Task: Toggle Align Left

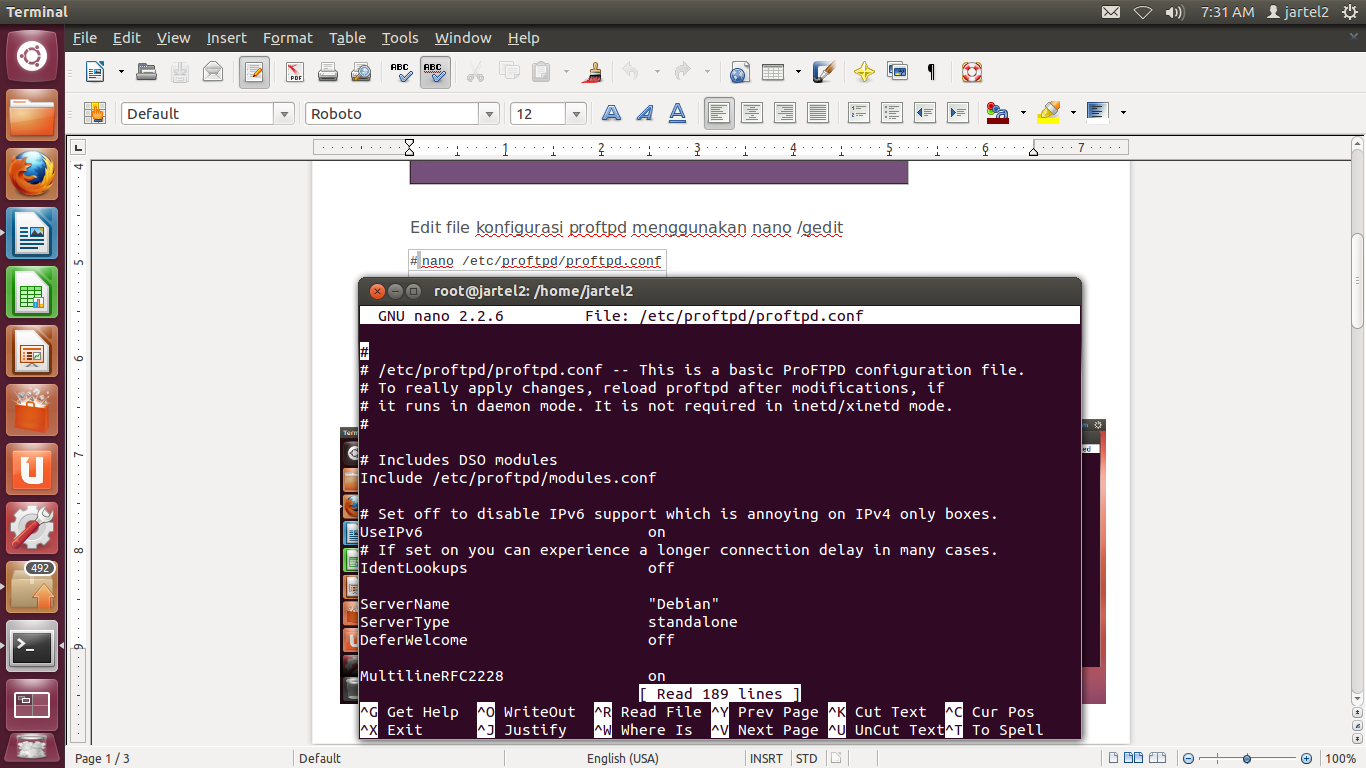Action: (718, 113)
